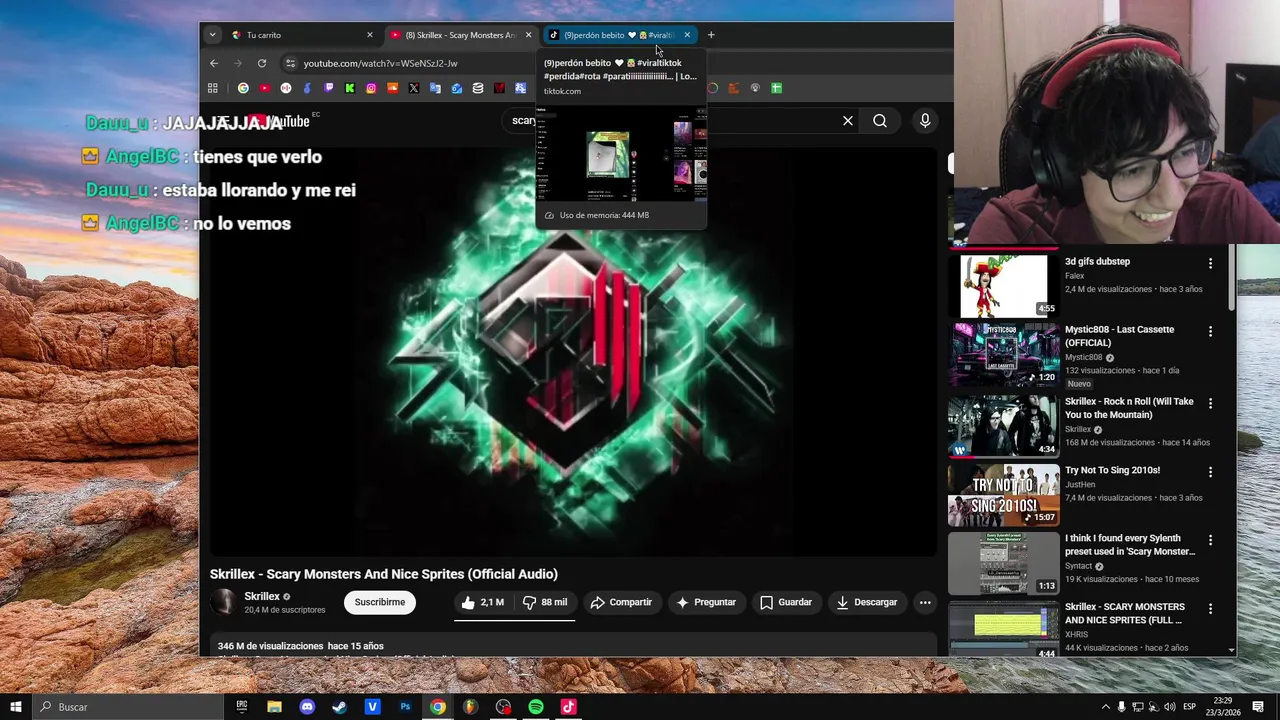
Task: Open options for 'Try Not To Sing 2010s!'
Action: (1210, 472)
